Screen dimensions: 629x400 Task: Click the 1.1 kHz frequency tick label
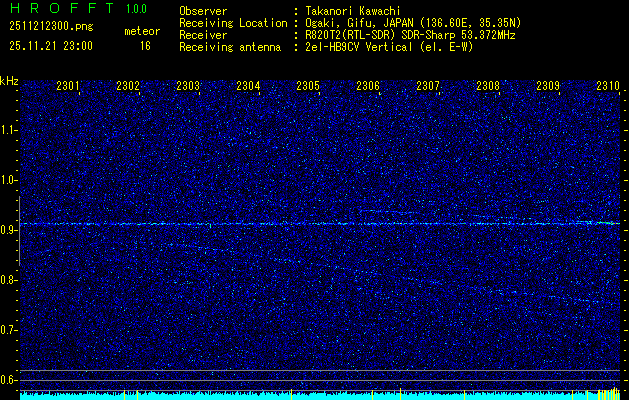click(9, 130)
